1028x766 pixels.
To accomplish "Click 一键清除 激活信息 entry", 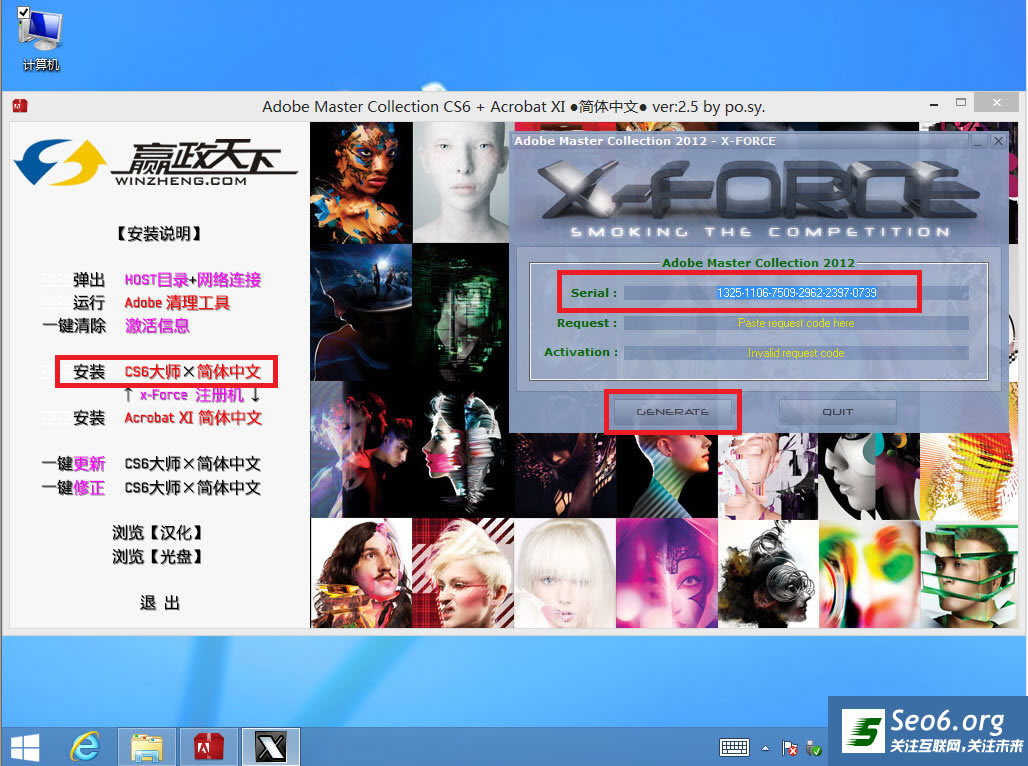I will [116, 326].
